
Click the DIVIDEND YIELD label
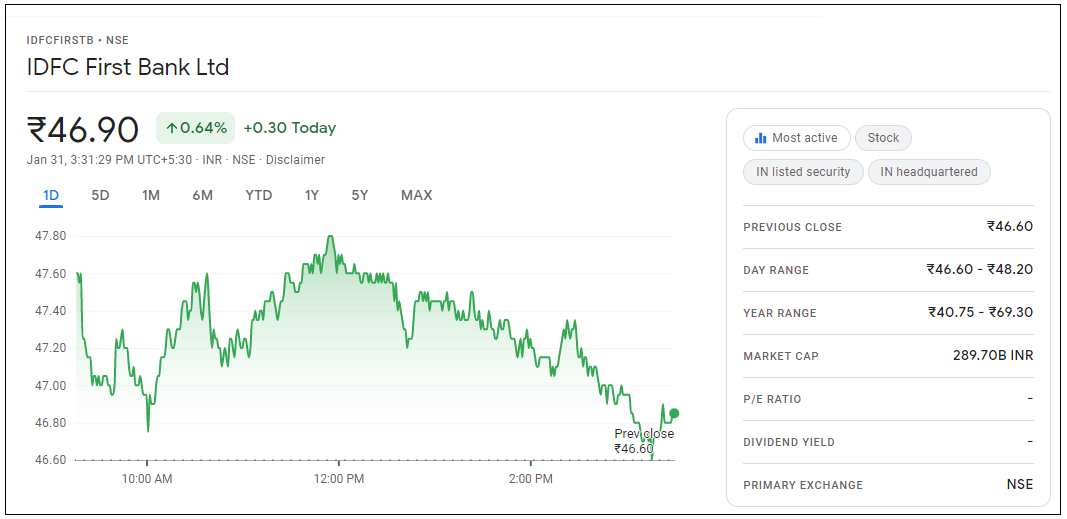[789, 442]
